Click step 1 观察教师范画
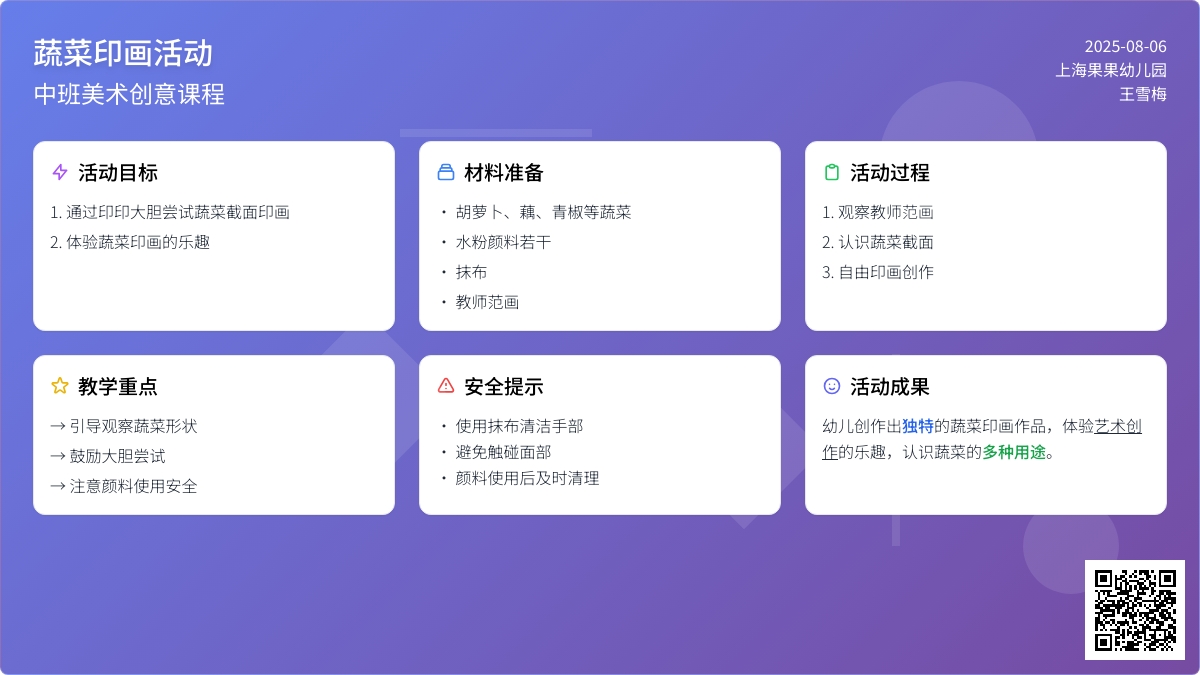 pyautogui.click(x=878, y=212)
